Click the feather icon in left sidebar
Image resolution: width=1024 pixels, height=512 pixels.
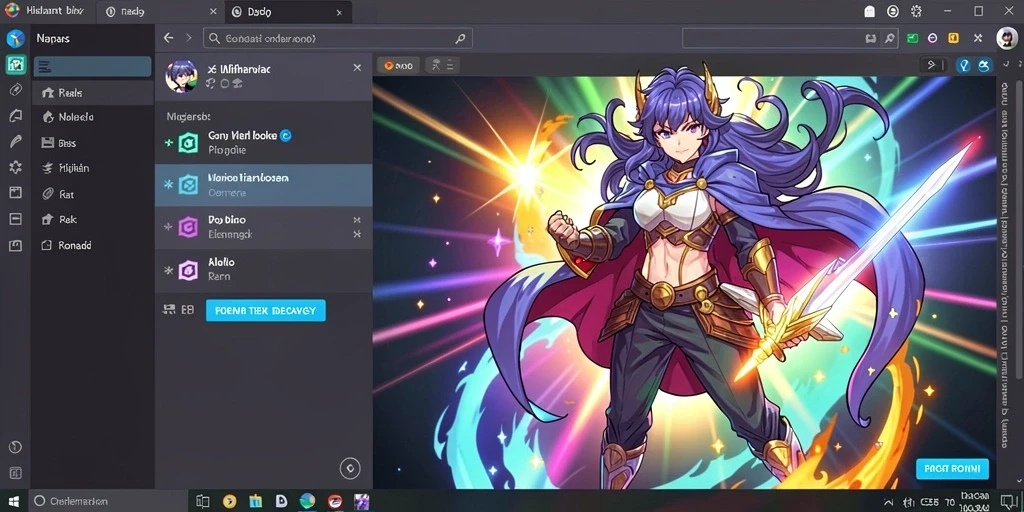click(16, 141)
